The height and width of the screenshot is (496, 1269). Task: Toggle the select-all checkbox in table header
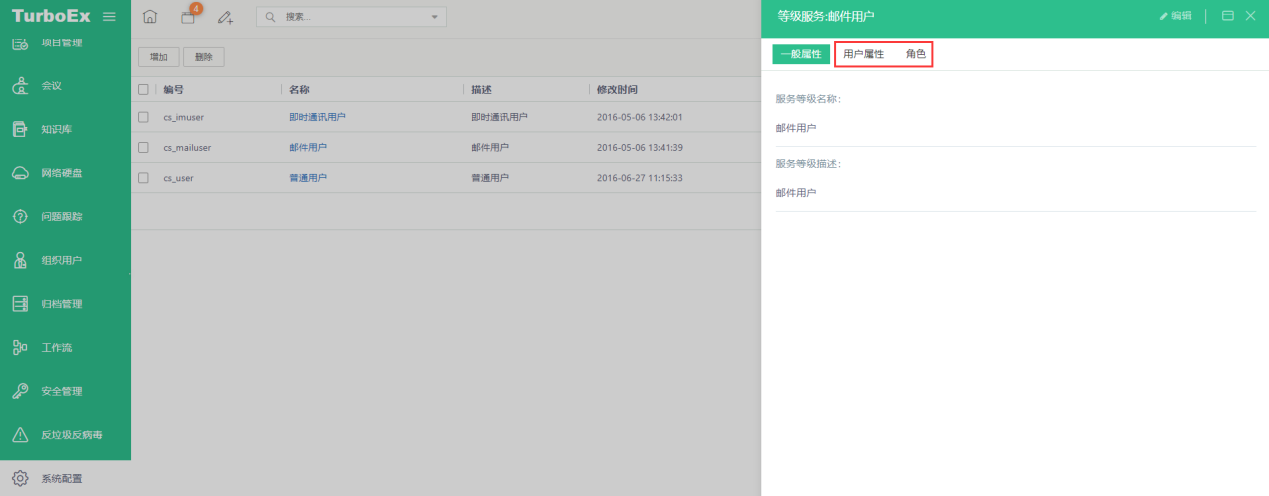coord(143,89)
